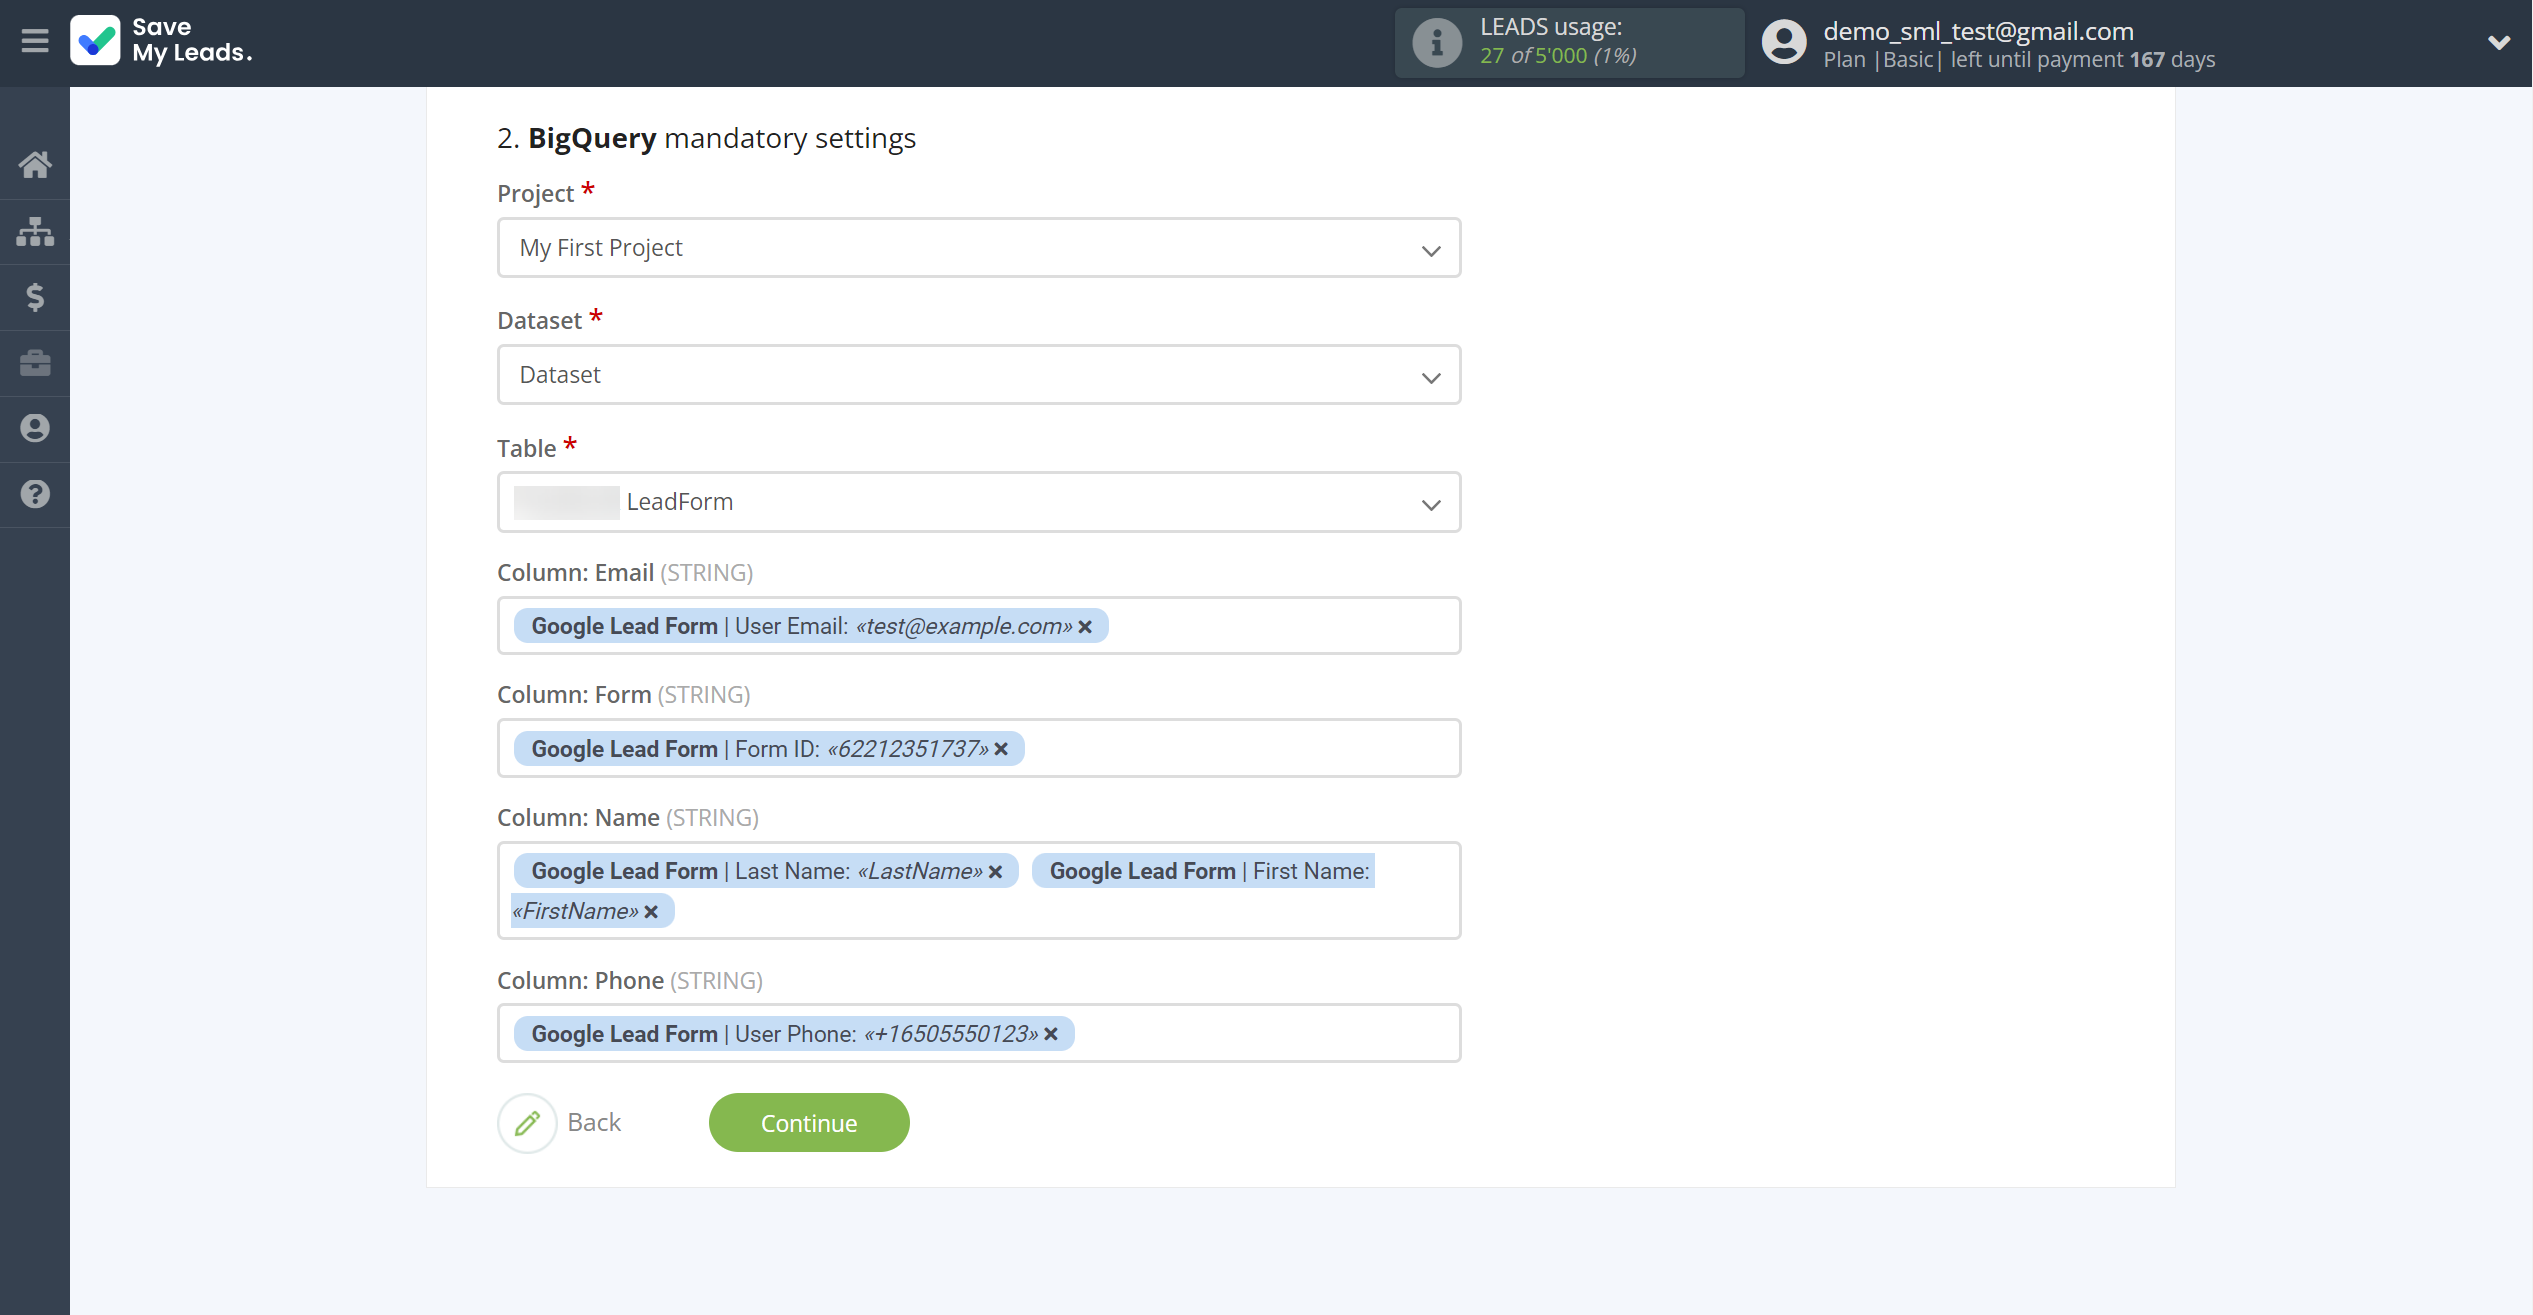Click the LEADS usage info icon
Image resolution: width=2533 pixels, height=1315 pixels.
(x=1437, y=43)
